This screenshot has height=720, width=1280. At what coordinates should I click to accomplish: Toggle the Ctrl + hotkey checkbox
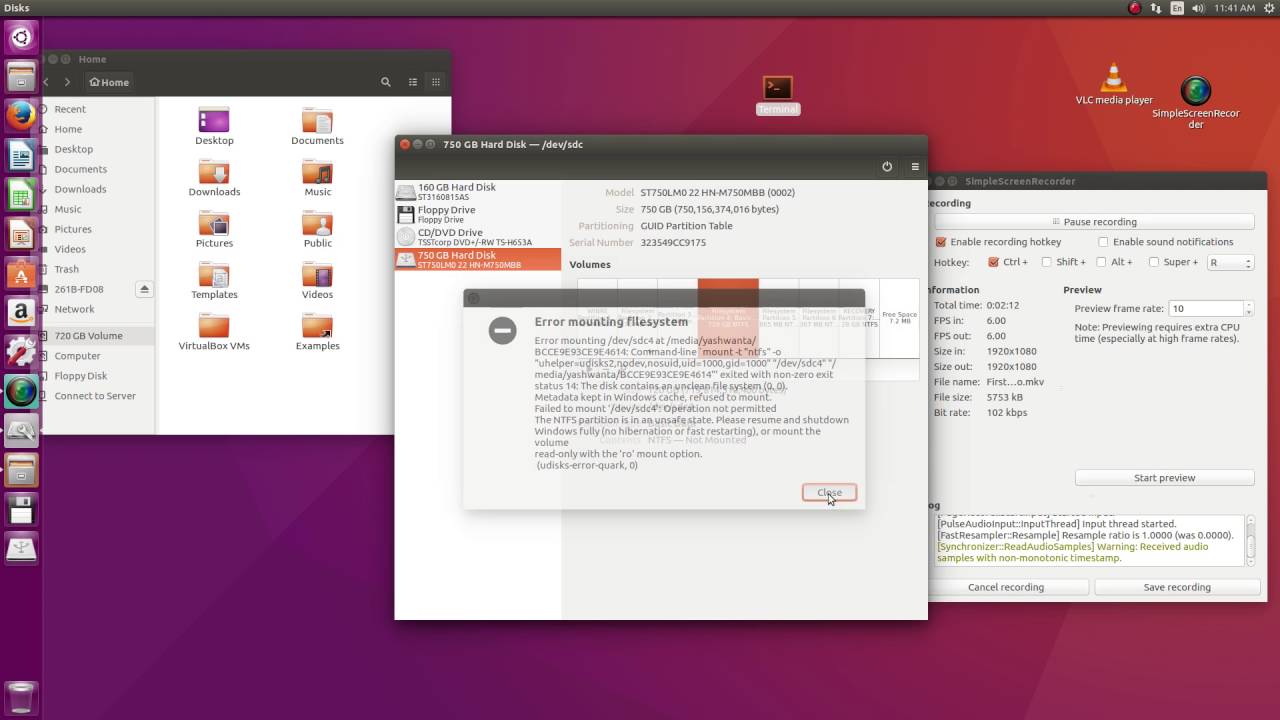pos(993,262)
